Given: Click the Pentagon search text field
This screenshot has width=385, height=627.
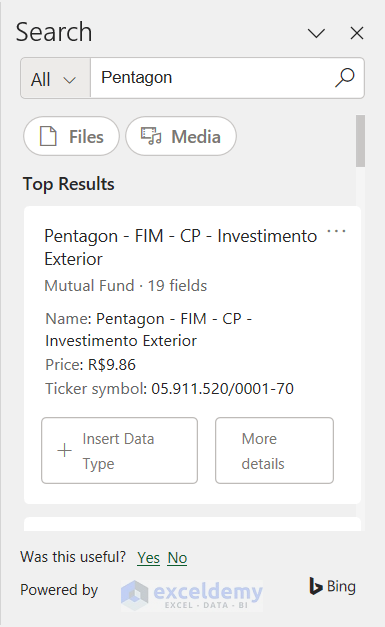Looking at the screenshot, I should click(x=212, y=78).
